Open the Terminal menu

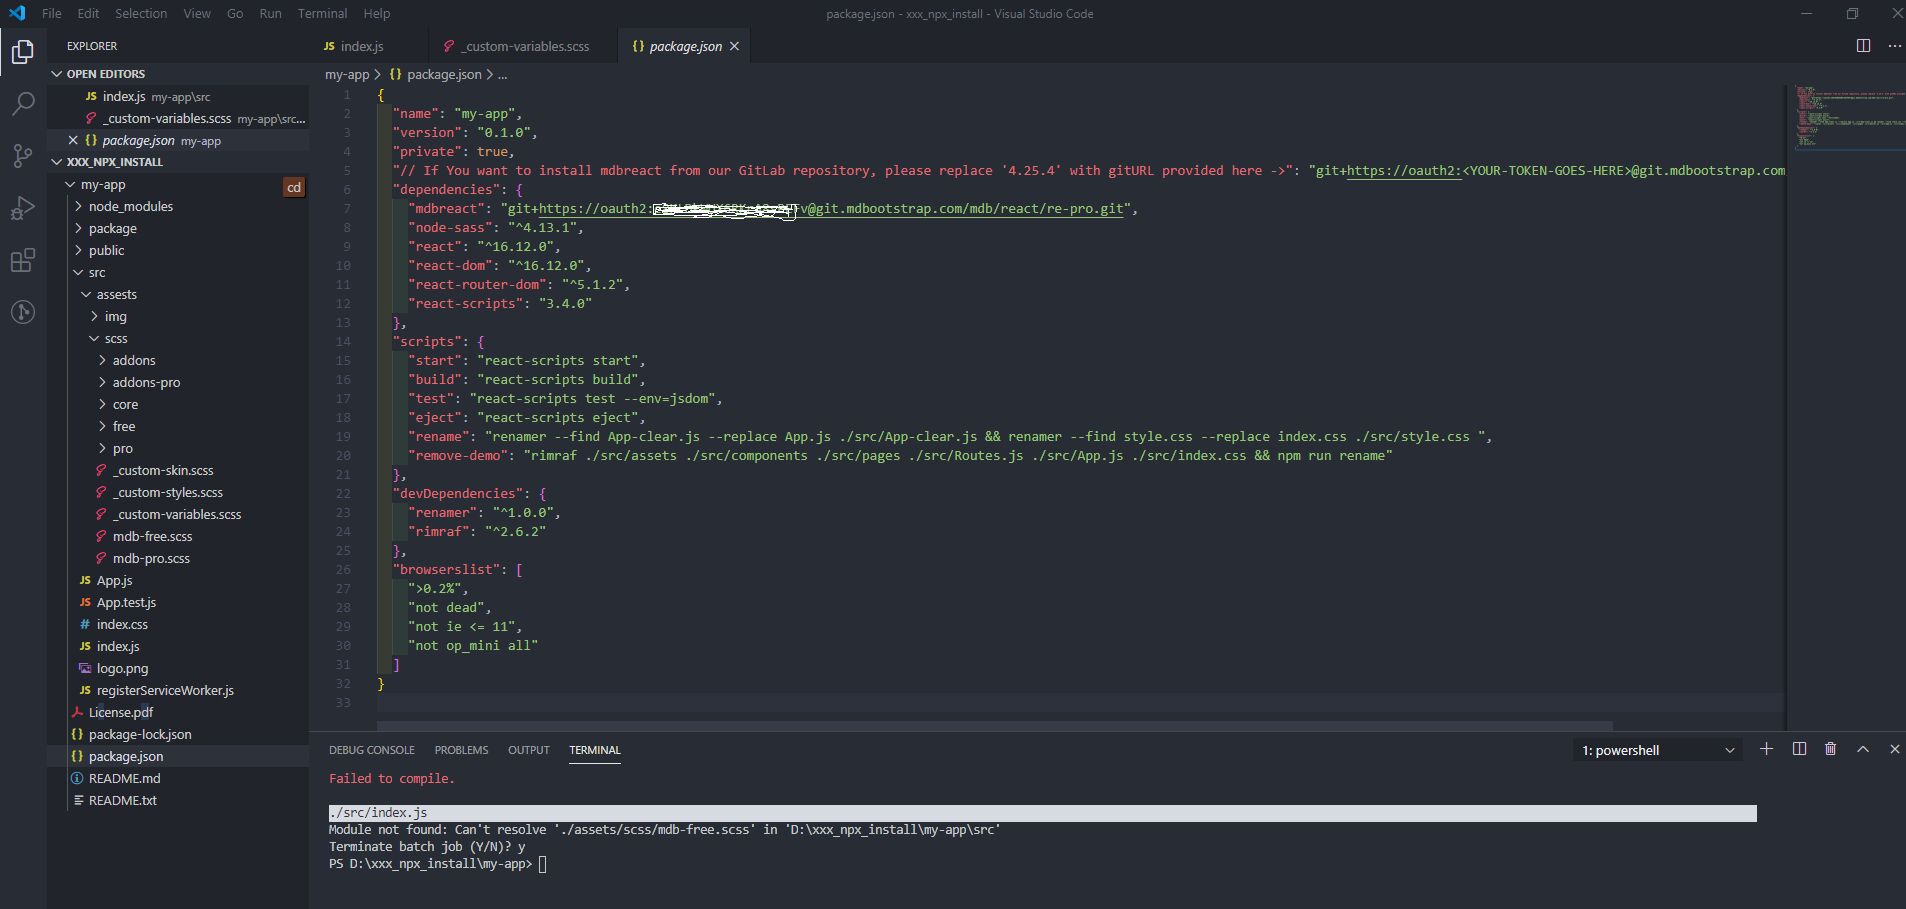[x=322, y=13]
